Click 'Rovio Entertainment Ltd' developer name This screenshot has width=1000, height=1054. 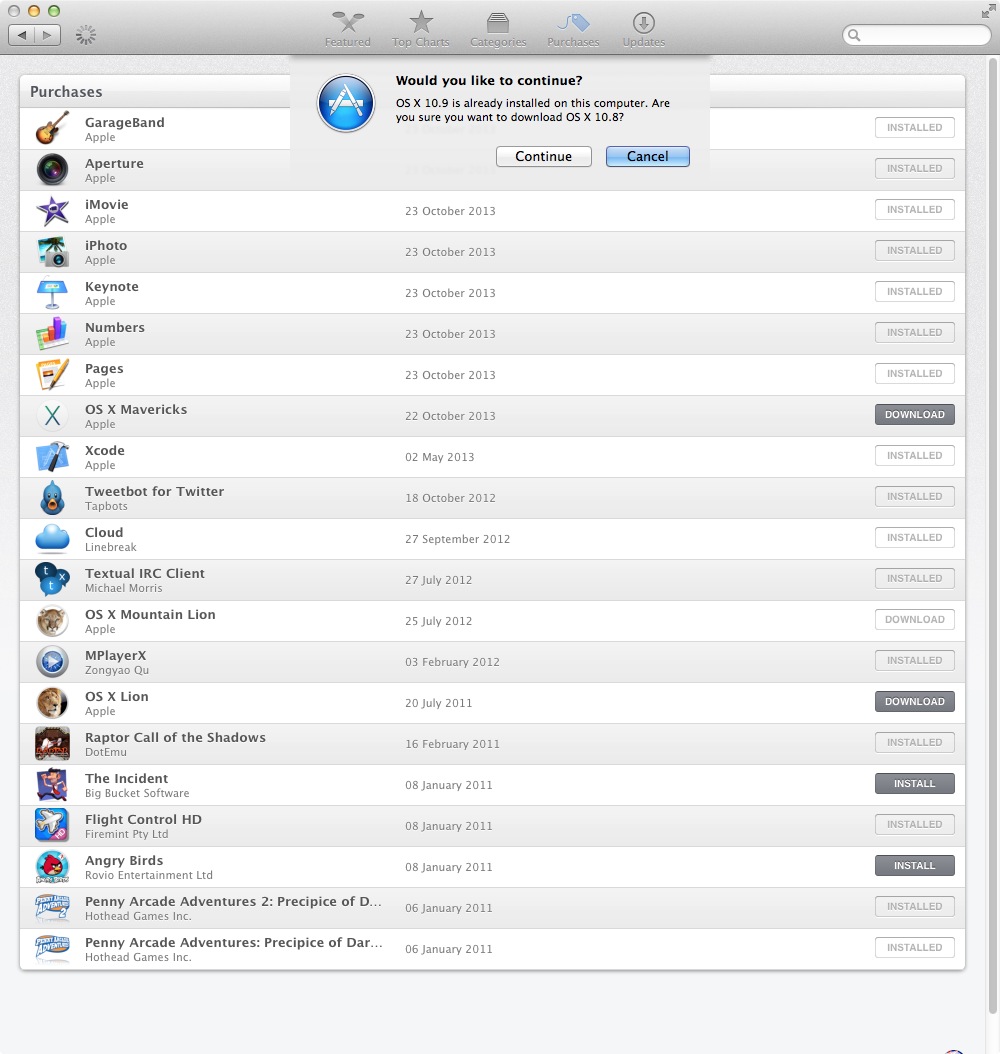tap(149, 875)
